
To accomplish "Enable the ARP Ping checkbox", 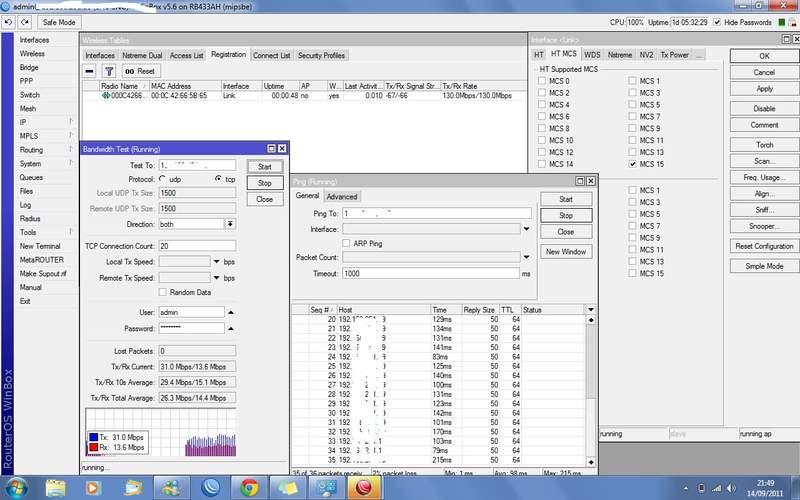I will click(346, 243).
